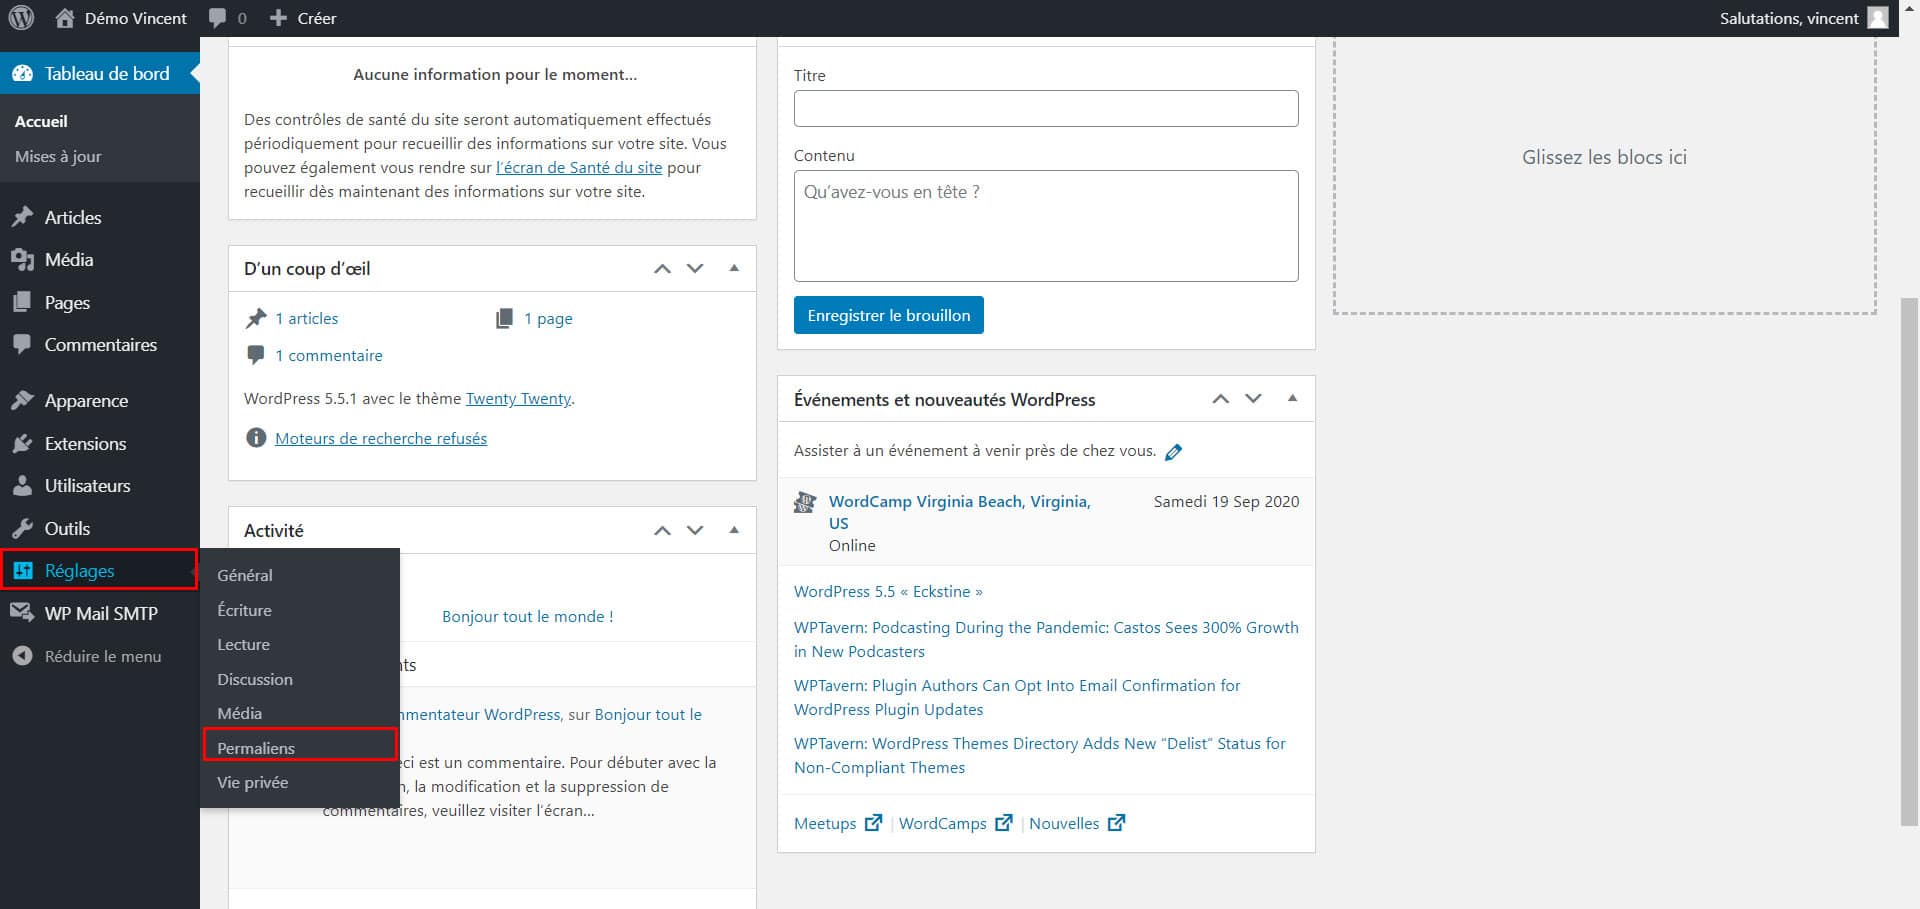Open the Nouvelles link
Screen dimensions: 1920x909
[1064, 823]
